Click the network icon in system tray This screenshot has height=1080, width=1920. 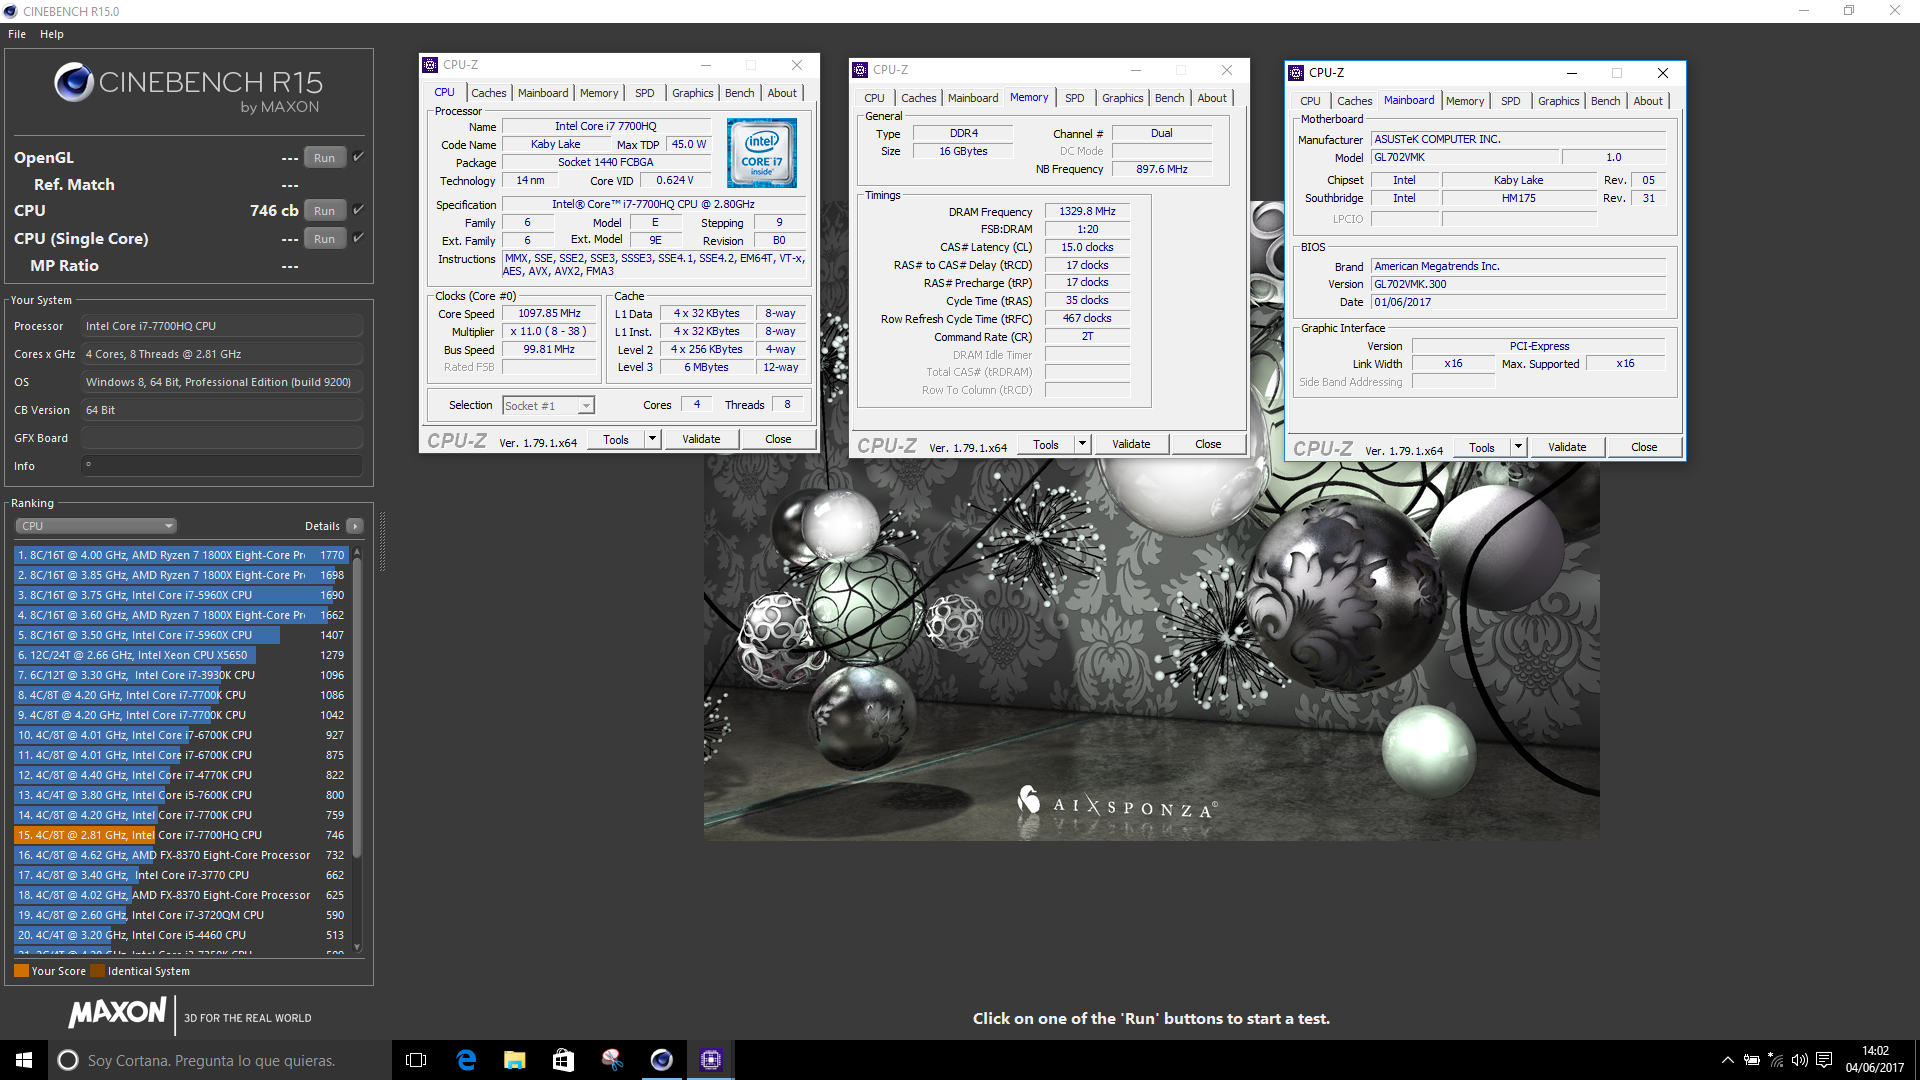1776,1060
